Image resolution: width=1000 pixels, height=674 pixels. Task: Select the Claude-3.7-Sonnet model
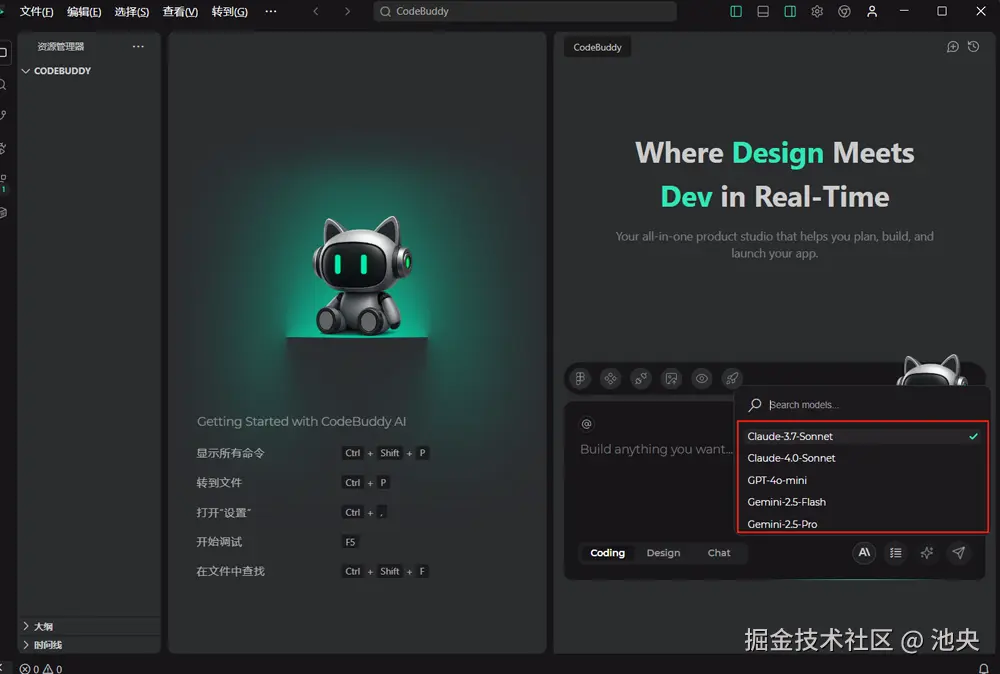pyautogui.click(x=862, y=436)
